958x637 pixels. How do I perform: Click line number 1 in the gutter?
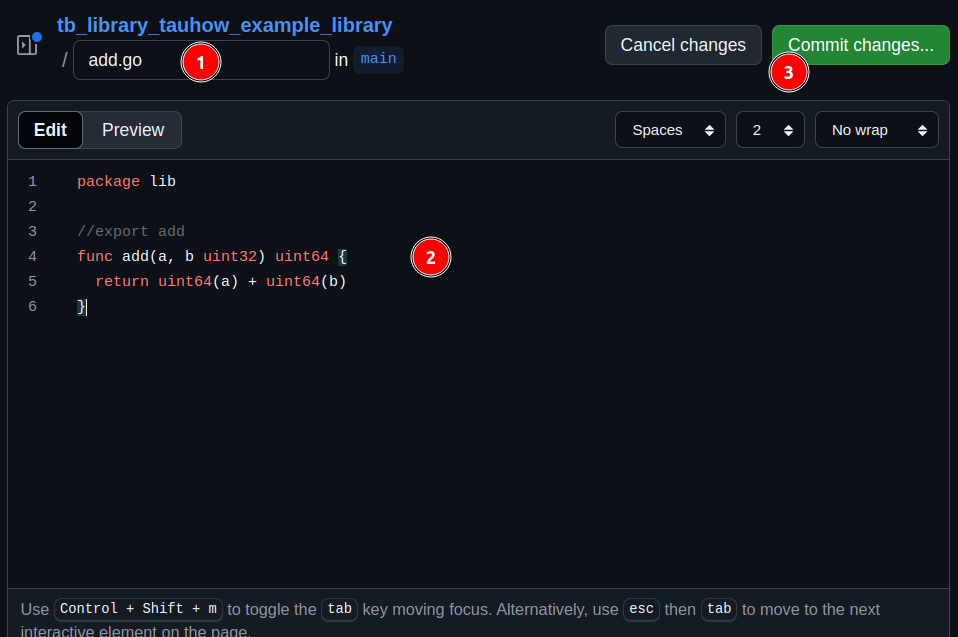(x=32, y=182)
